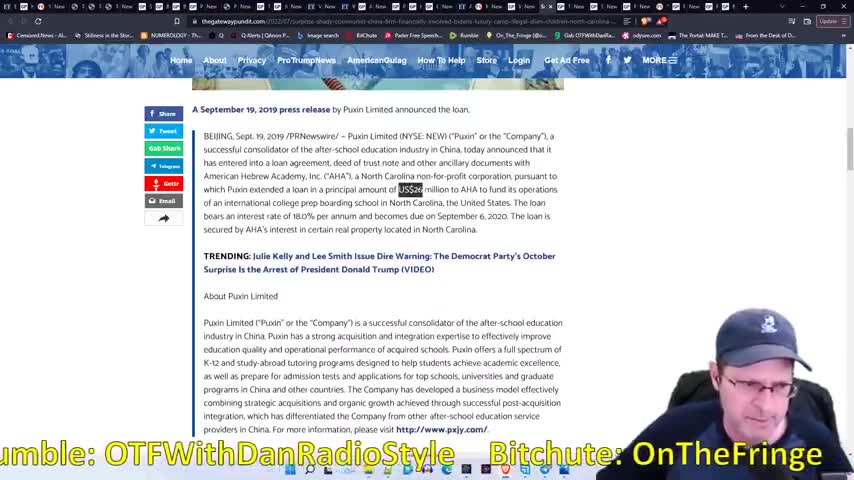Tweet the article with the Tweet button

pyautogui.click(x=163, y=131)
